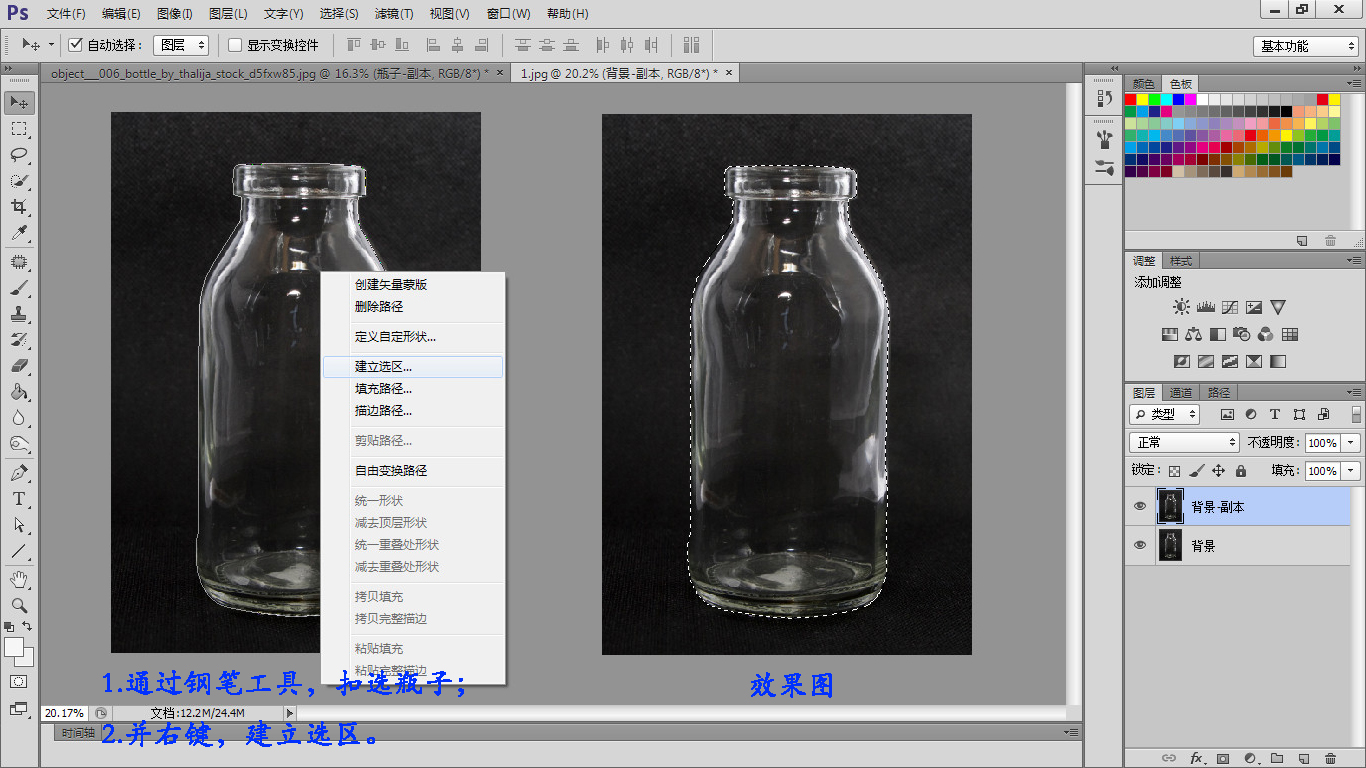1366x768 pixels.
Task: Choose 删除路径 from context menu
Action: pos(413,307)
